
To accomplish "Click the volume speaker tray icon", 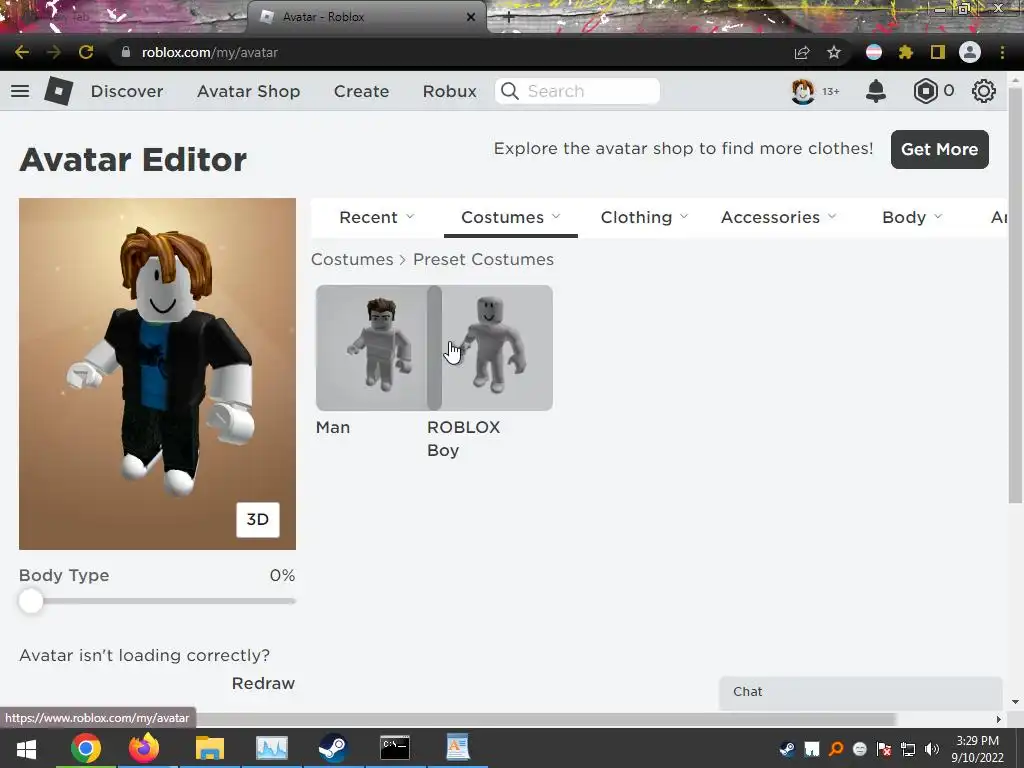I will click(932, 749).
